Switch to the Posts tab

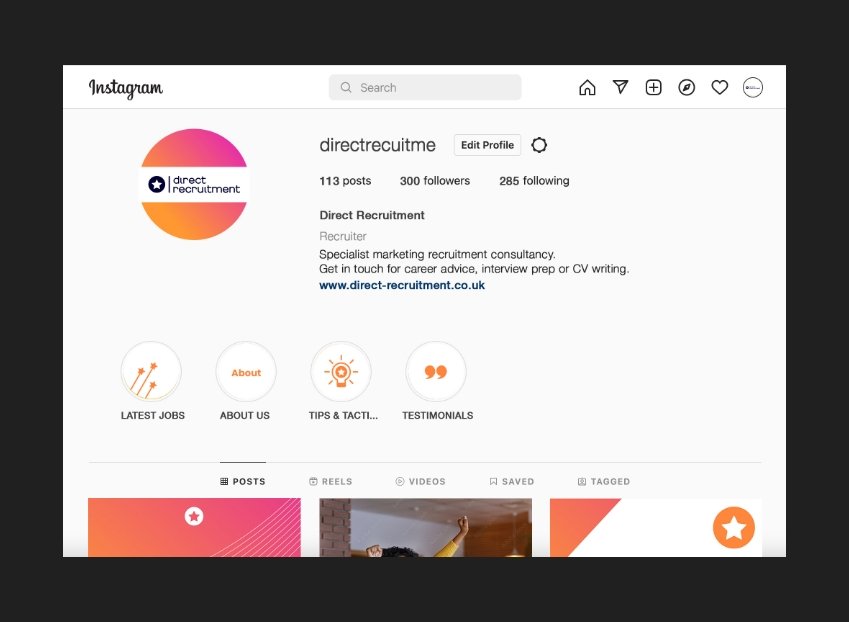(243, 481)
